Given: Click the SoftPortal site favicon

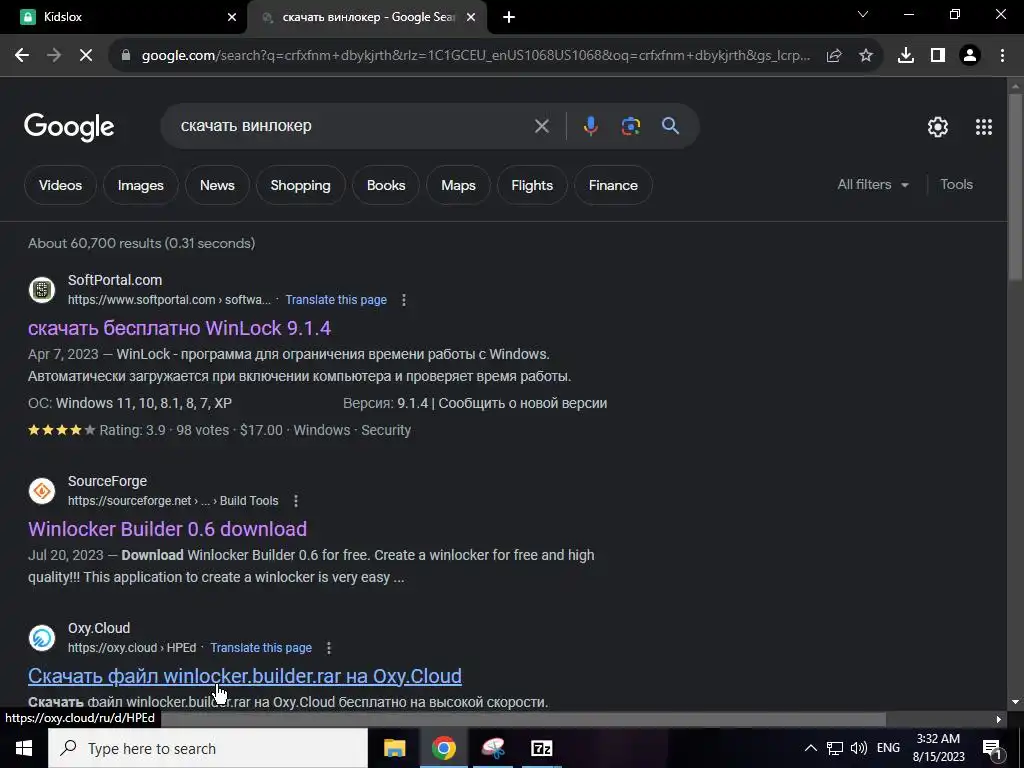Looking at the screenshot, I should (x=42, y=289).
